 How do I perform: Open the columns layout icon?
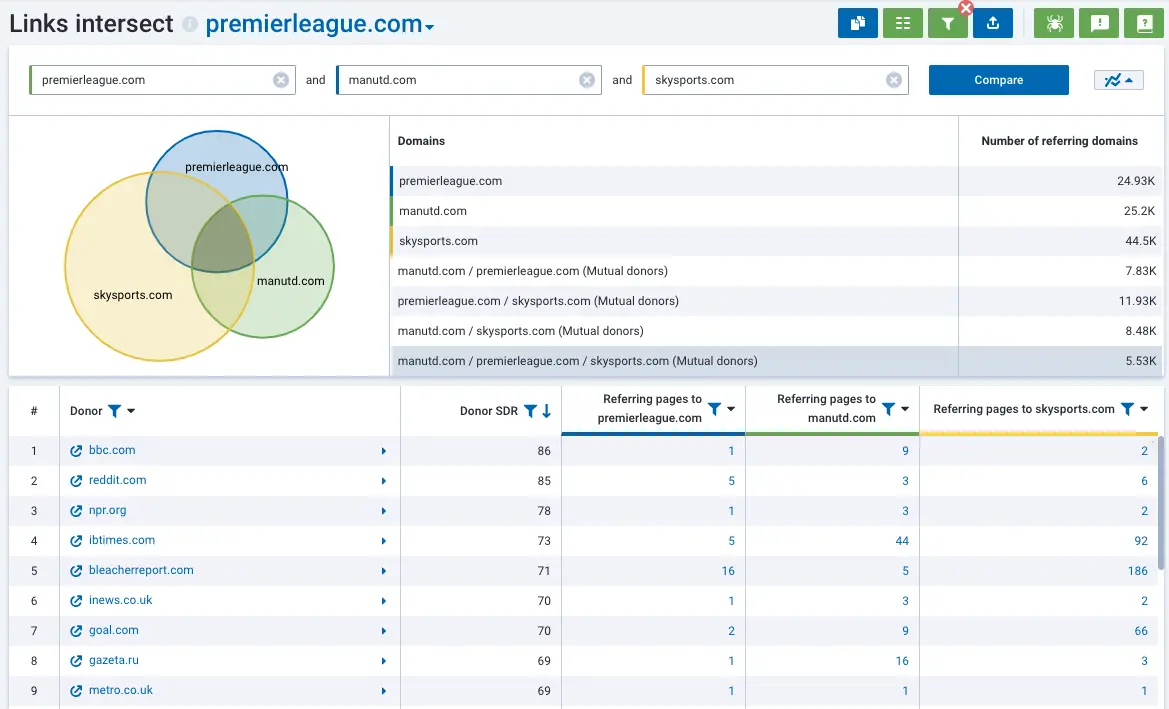[x=902, y=24]
